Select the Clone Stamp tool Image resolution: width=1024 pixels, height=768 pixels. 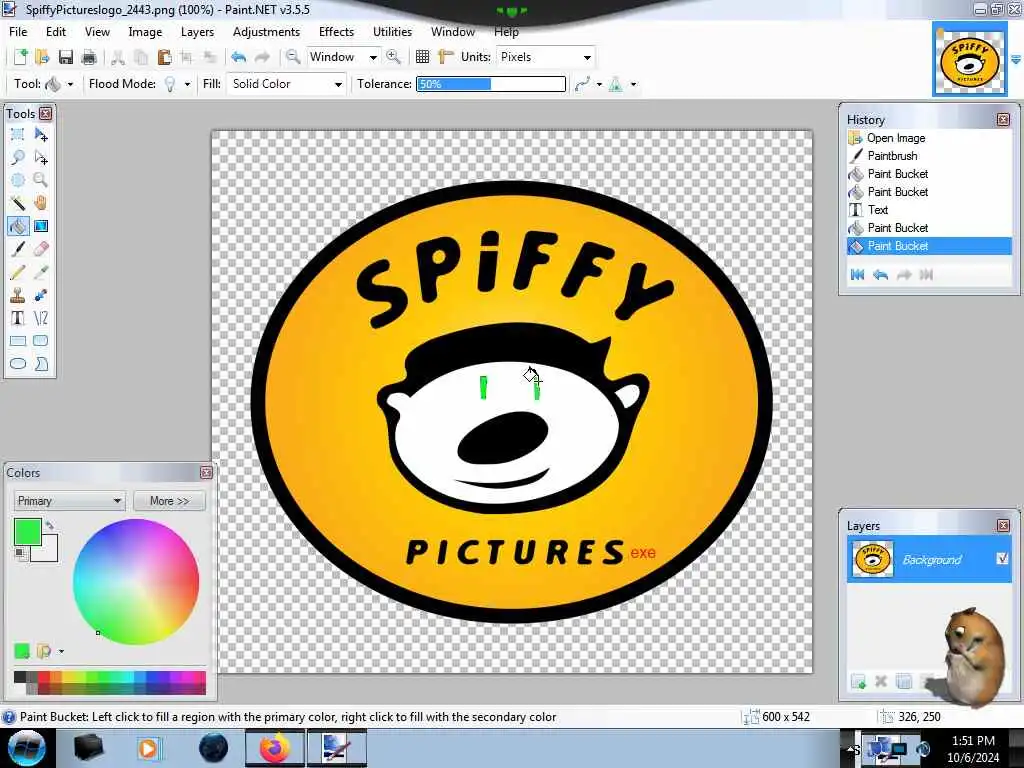click(18, 295)
